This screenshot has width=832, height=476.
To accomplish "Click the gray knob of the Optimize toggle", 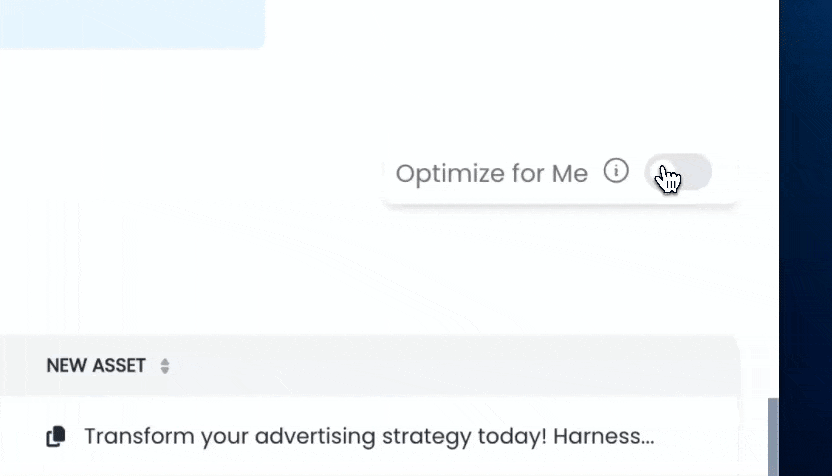I will coord(662,172).
